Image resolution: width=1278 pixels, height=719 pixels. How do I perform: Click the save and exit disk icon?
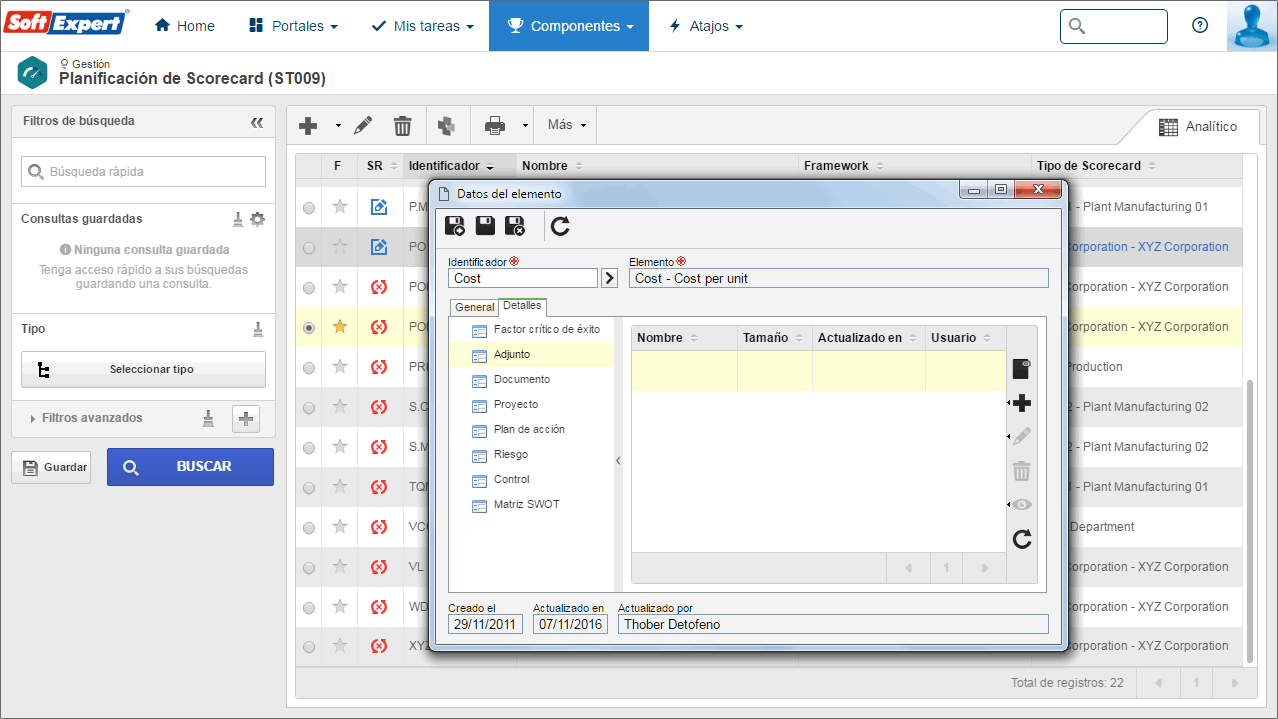(515, 226)
